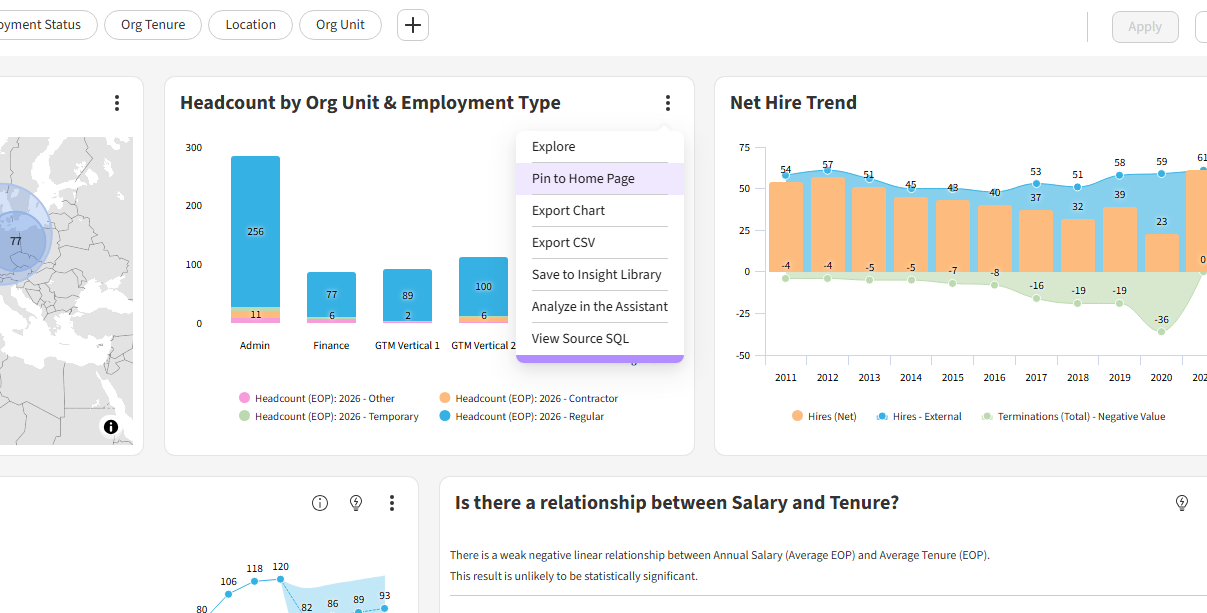Viewport: 1207px width, 613px height.
Task: Click the lightbulb icon on the Salary and Tenure card
Action: pyautogui.click(x=1181, y=503)
